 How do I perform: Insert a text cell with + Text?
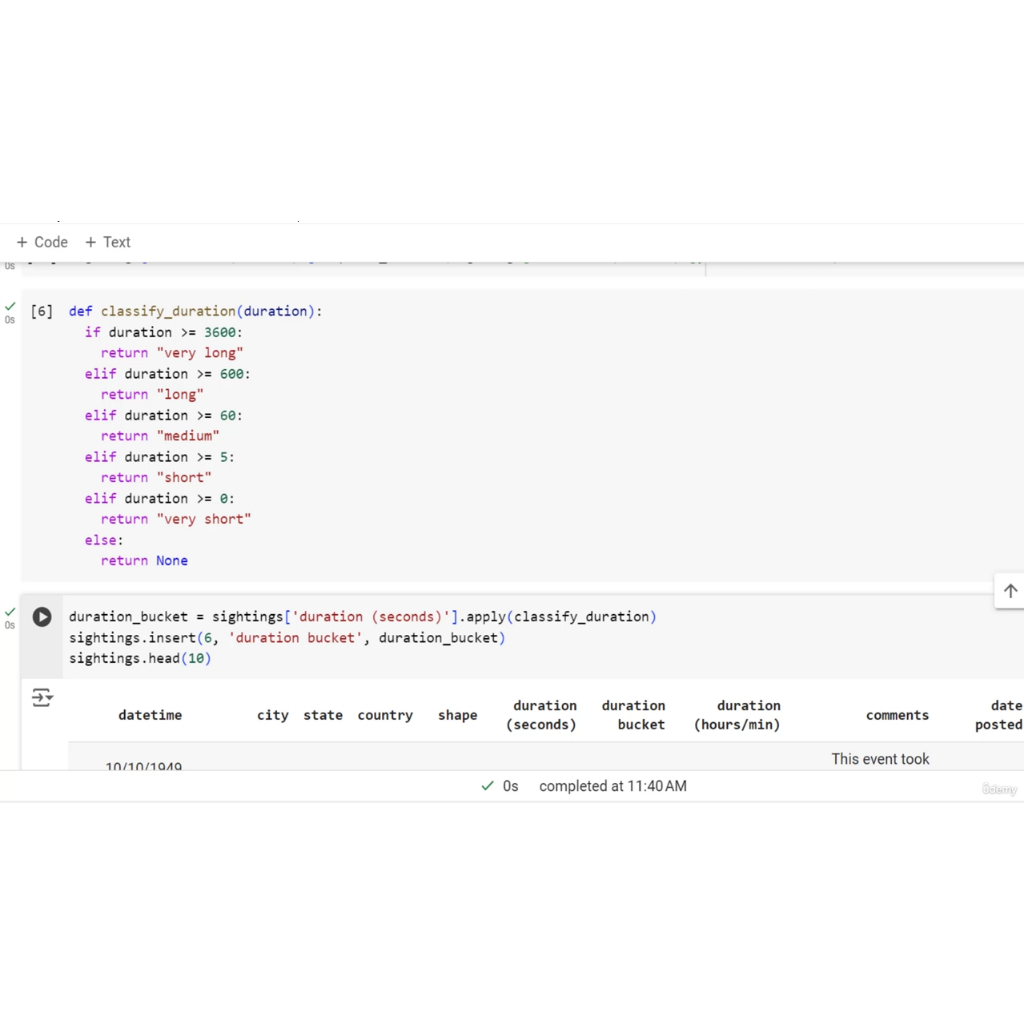tap(108, 242)
